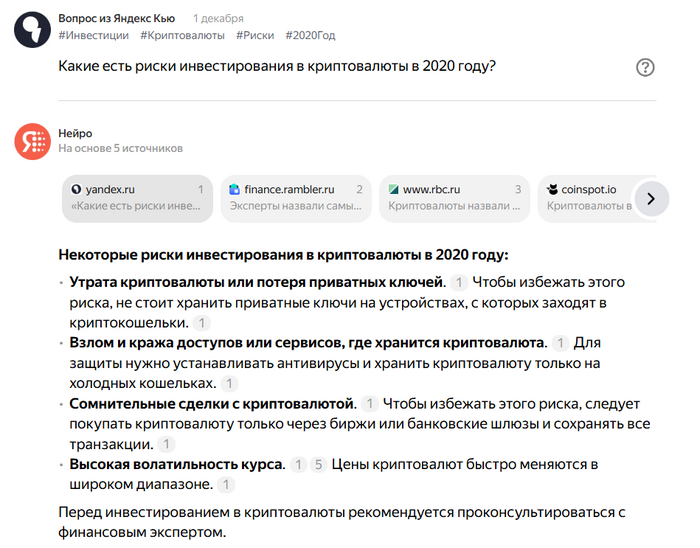This screenshot has width=700, height=548.
Task: Click citation 1 after 'транзакции.'
Action: point(166,444)
